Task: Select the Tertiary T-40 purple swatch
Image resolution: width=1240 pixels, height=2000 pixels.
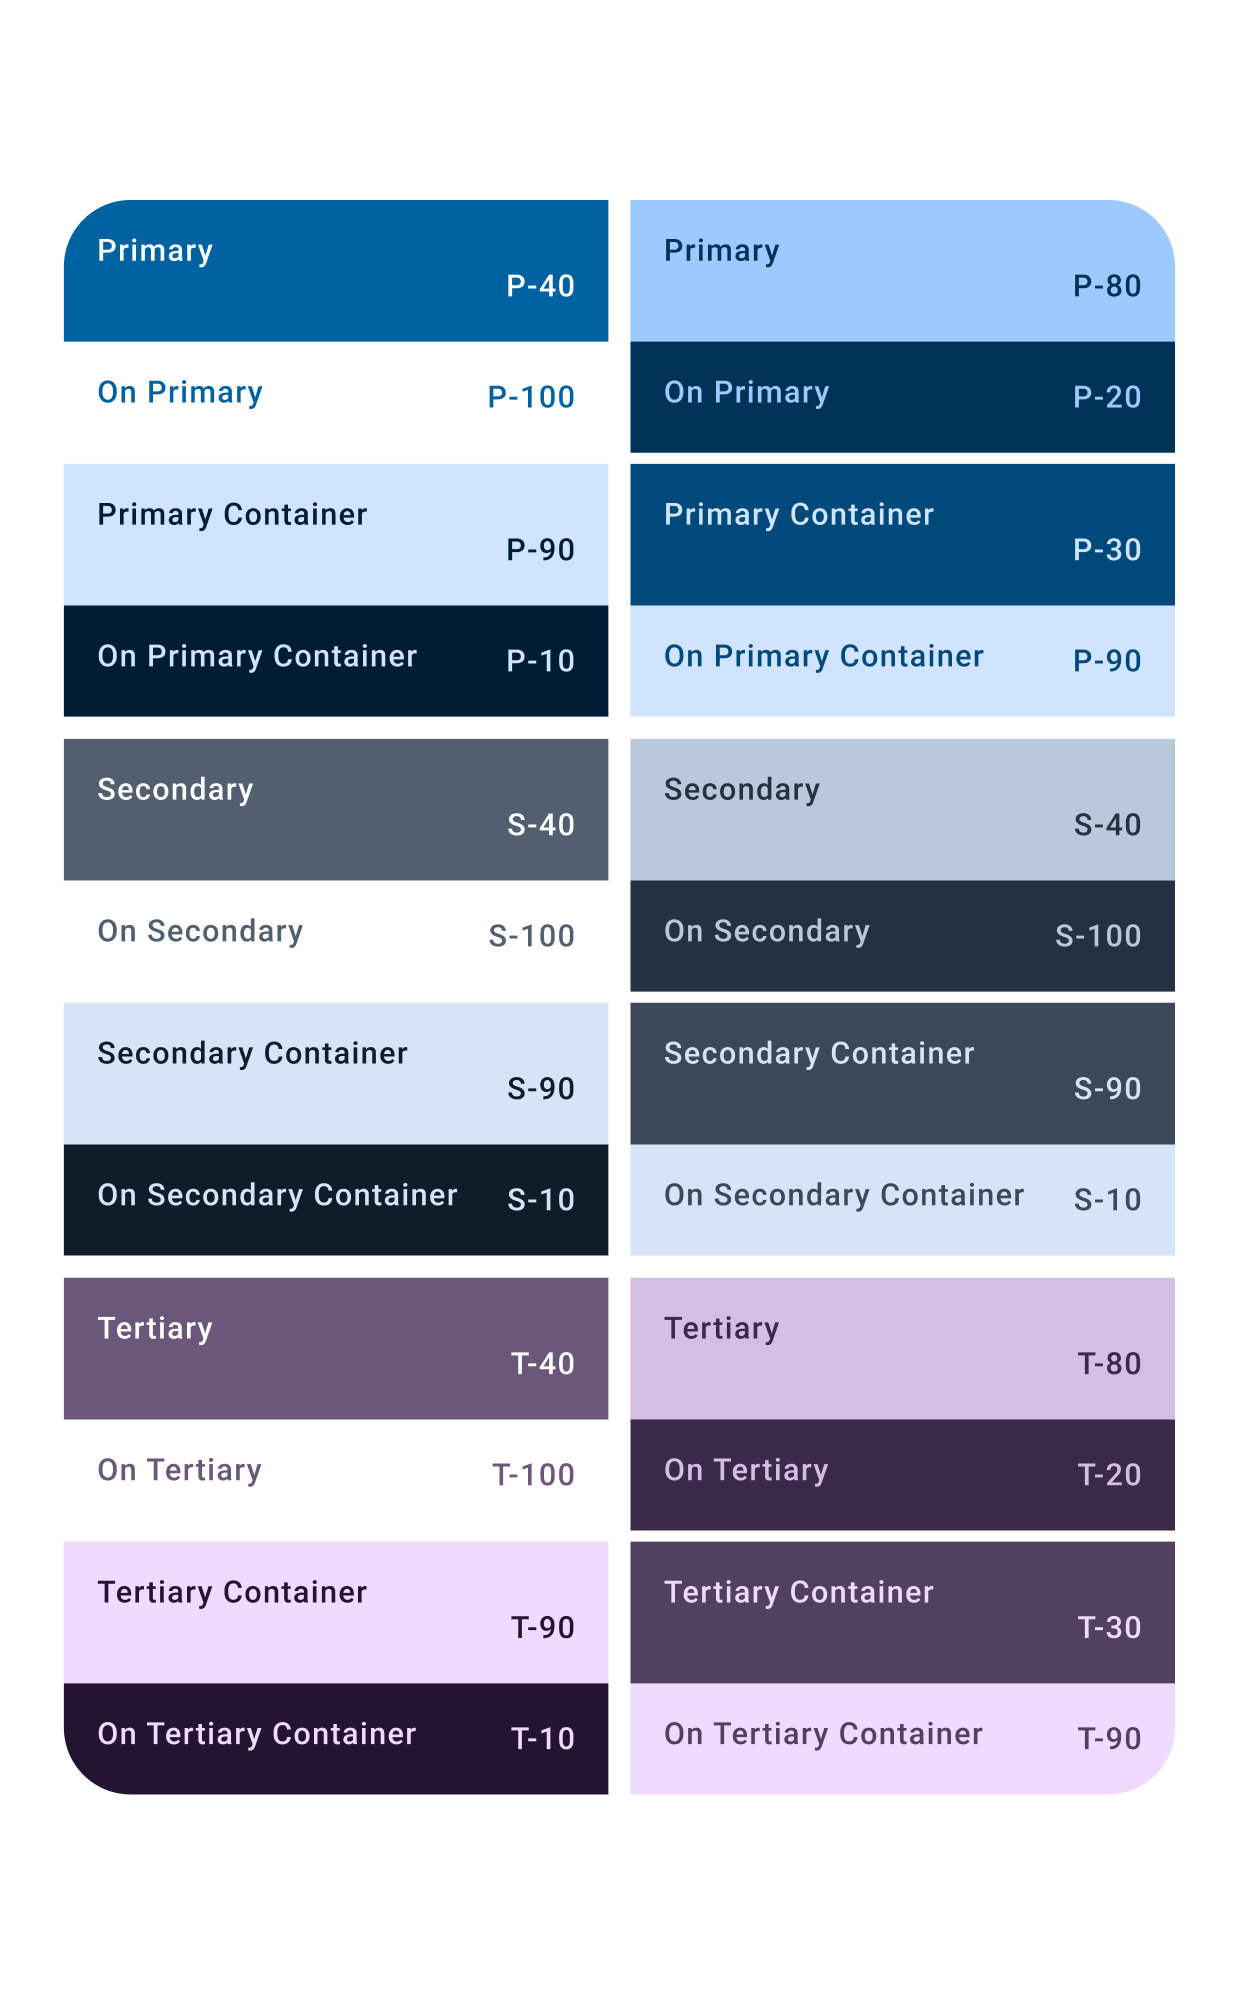Action: (336, 1348)
